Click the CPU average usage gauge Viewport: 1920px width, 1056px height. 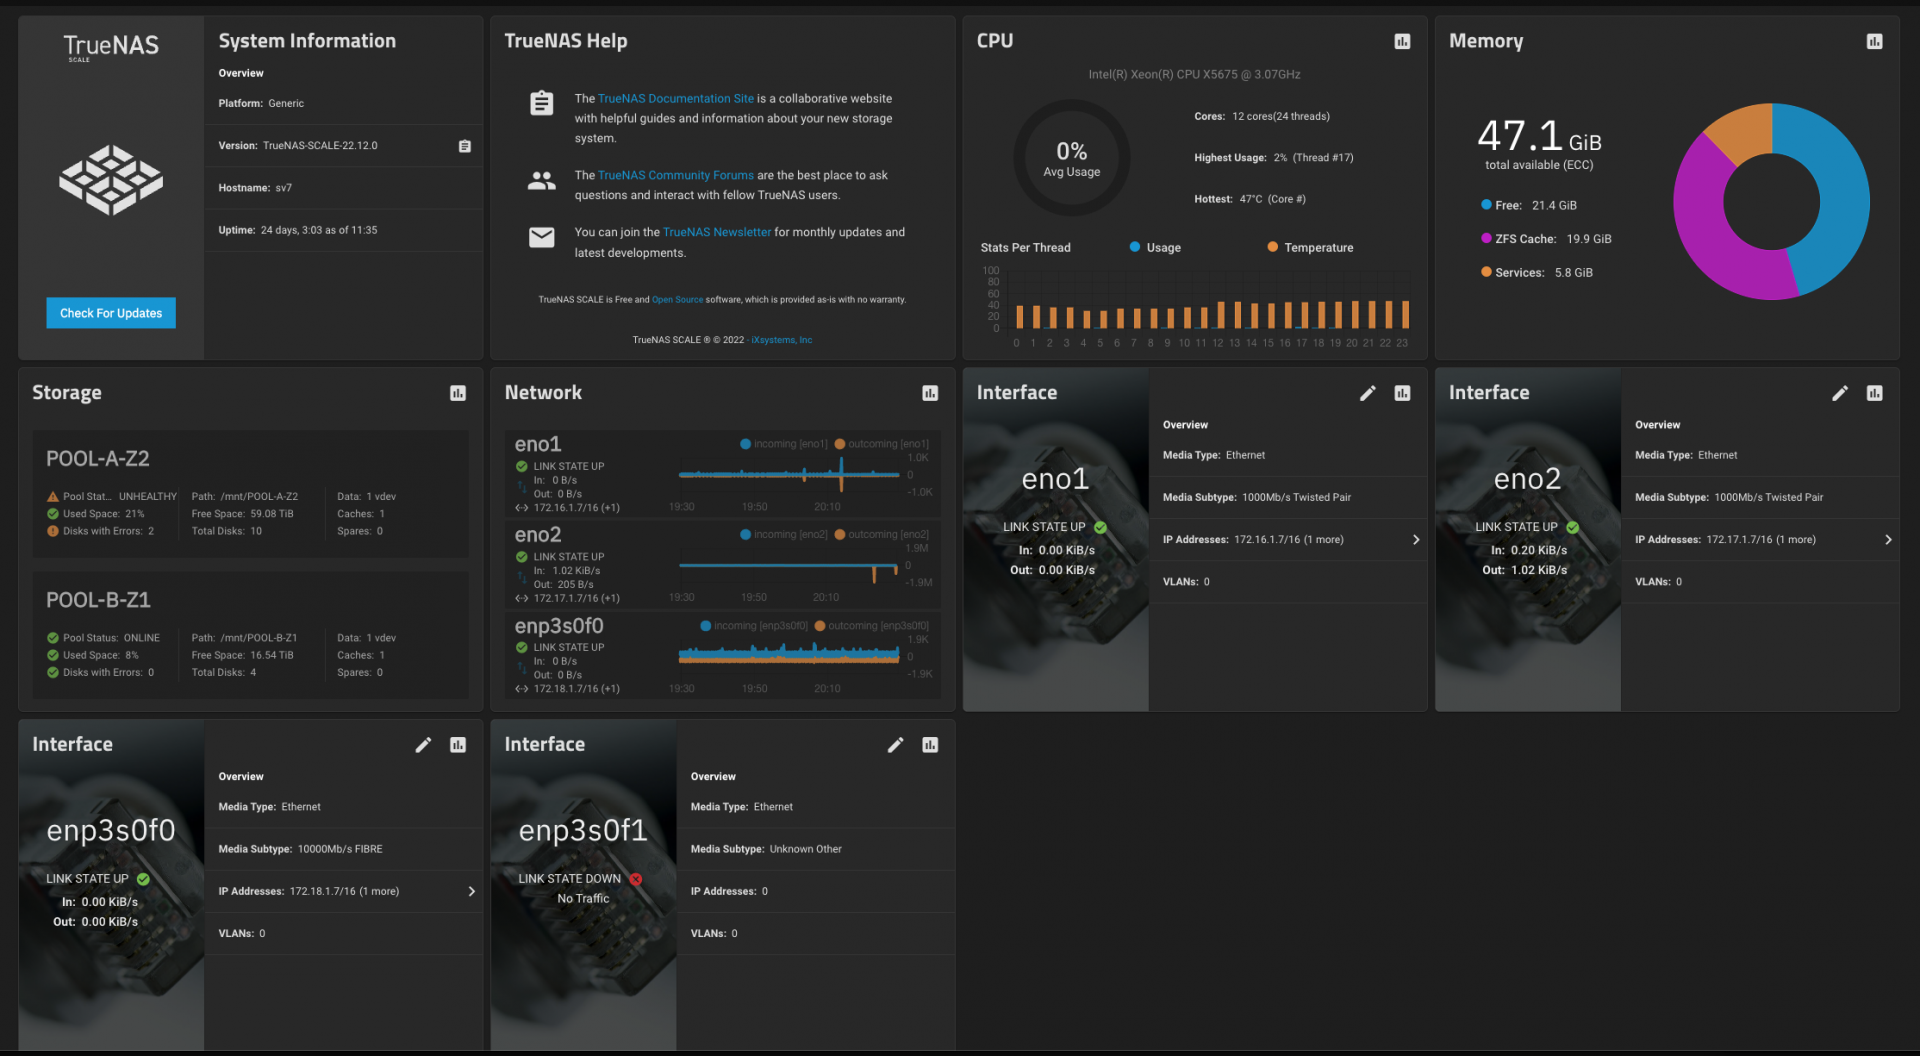1072,158
